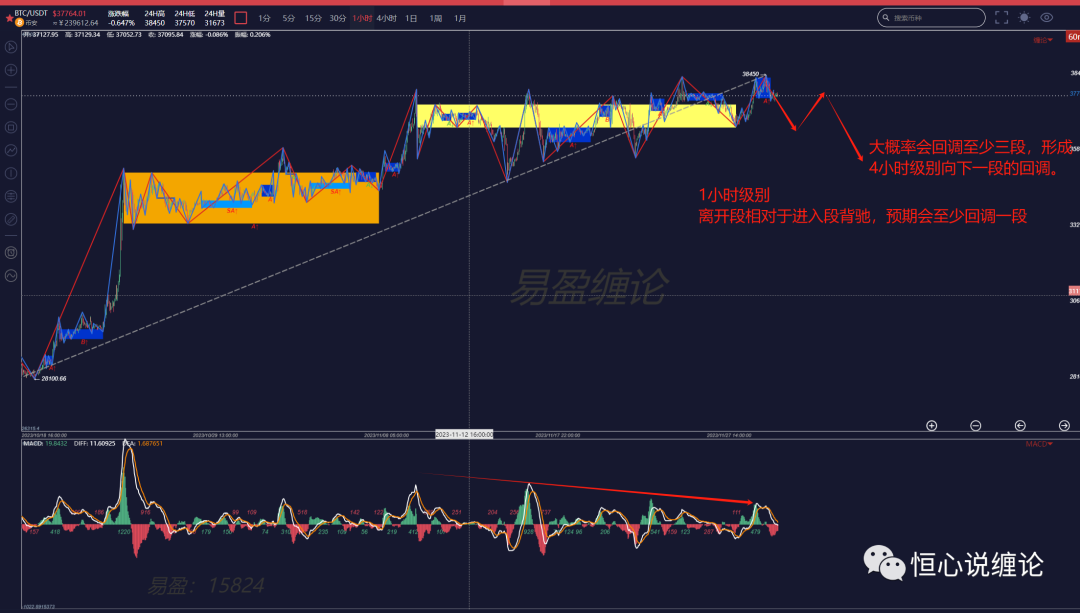The image size is (1080, 613).
Task: Click the magnifier icon in the search box
Action: [886, 18]
